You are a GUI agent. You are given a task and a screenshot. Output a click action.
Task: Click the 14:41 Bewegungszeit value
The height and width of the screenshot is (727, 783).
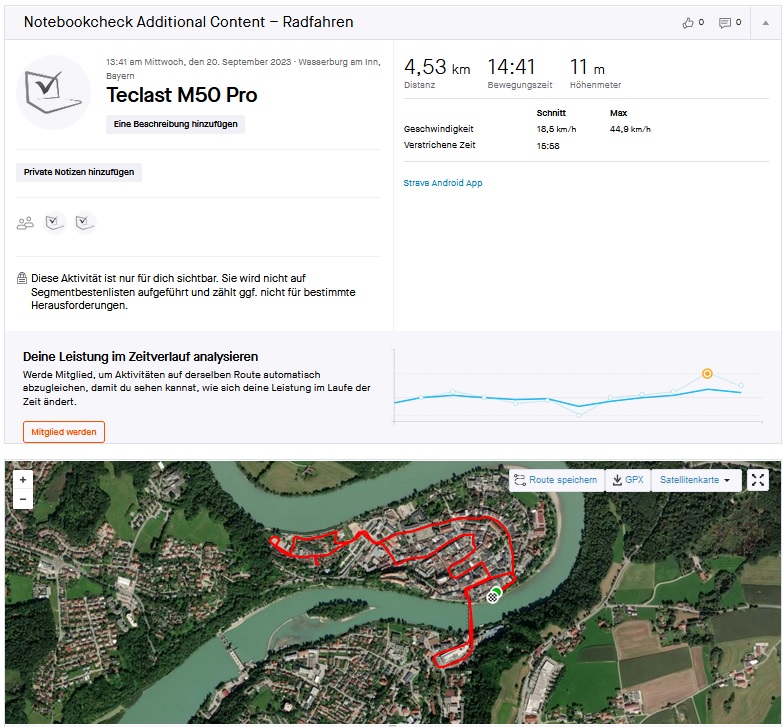point(511,67)
